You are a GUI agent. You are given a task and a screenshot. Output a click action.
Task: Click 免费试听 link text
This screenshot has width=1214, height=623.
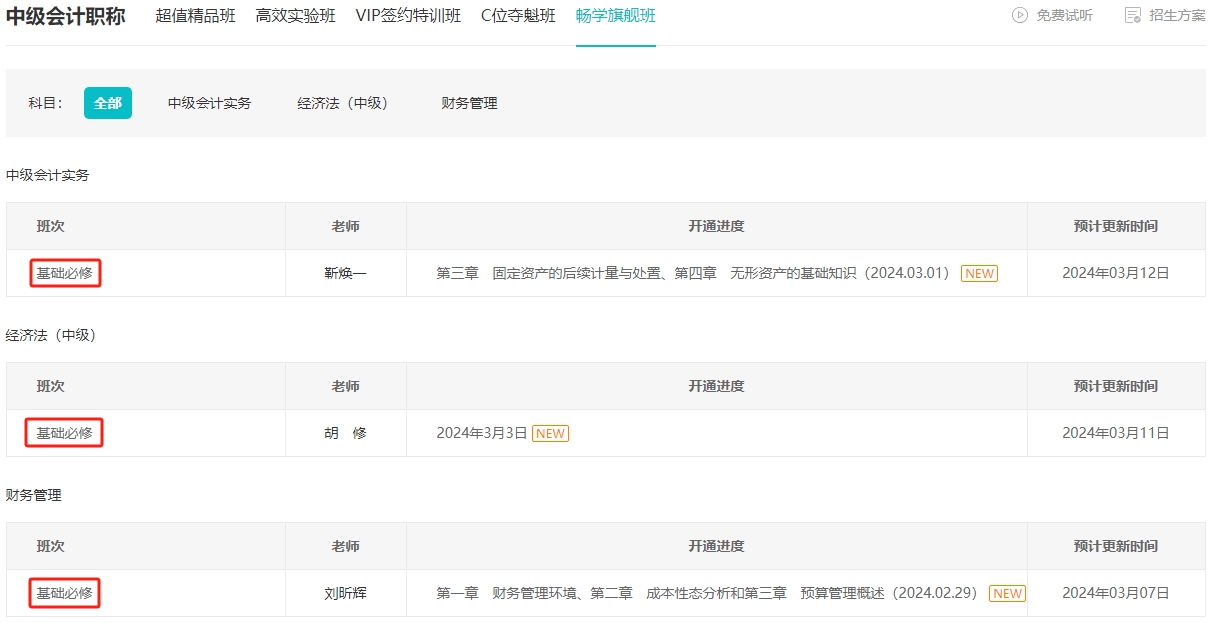(x=1064, y=15)
